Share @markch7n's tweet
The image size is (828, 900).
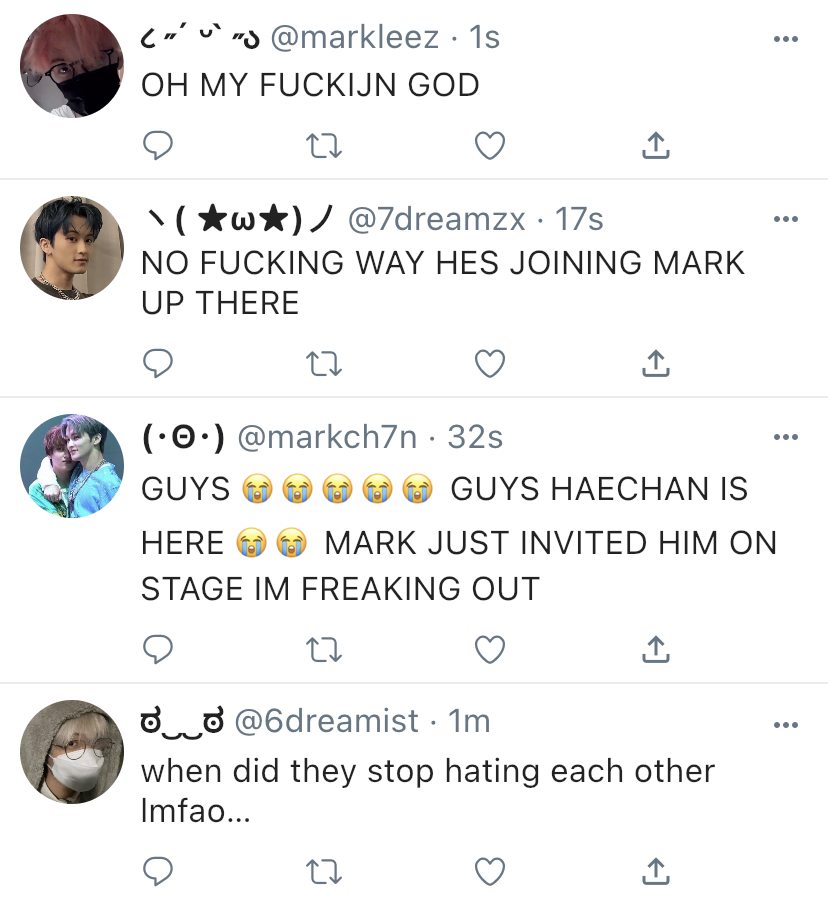tap(656, 650)
